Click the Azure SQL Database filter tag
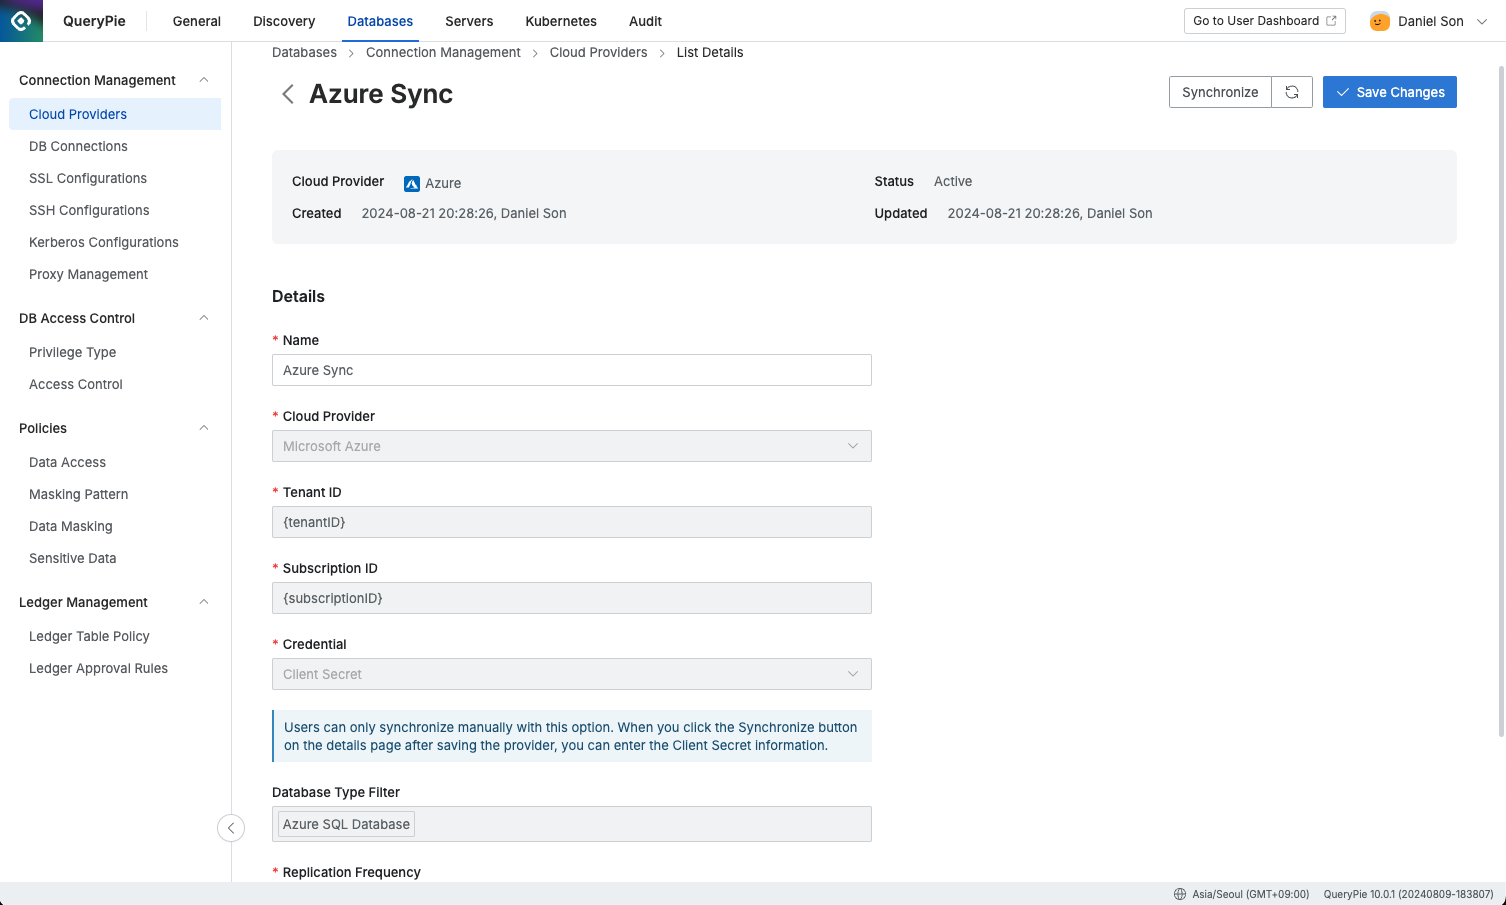The height and width of the screenshot is (905, 1506). coord(346,824)
